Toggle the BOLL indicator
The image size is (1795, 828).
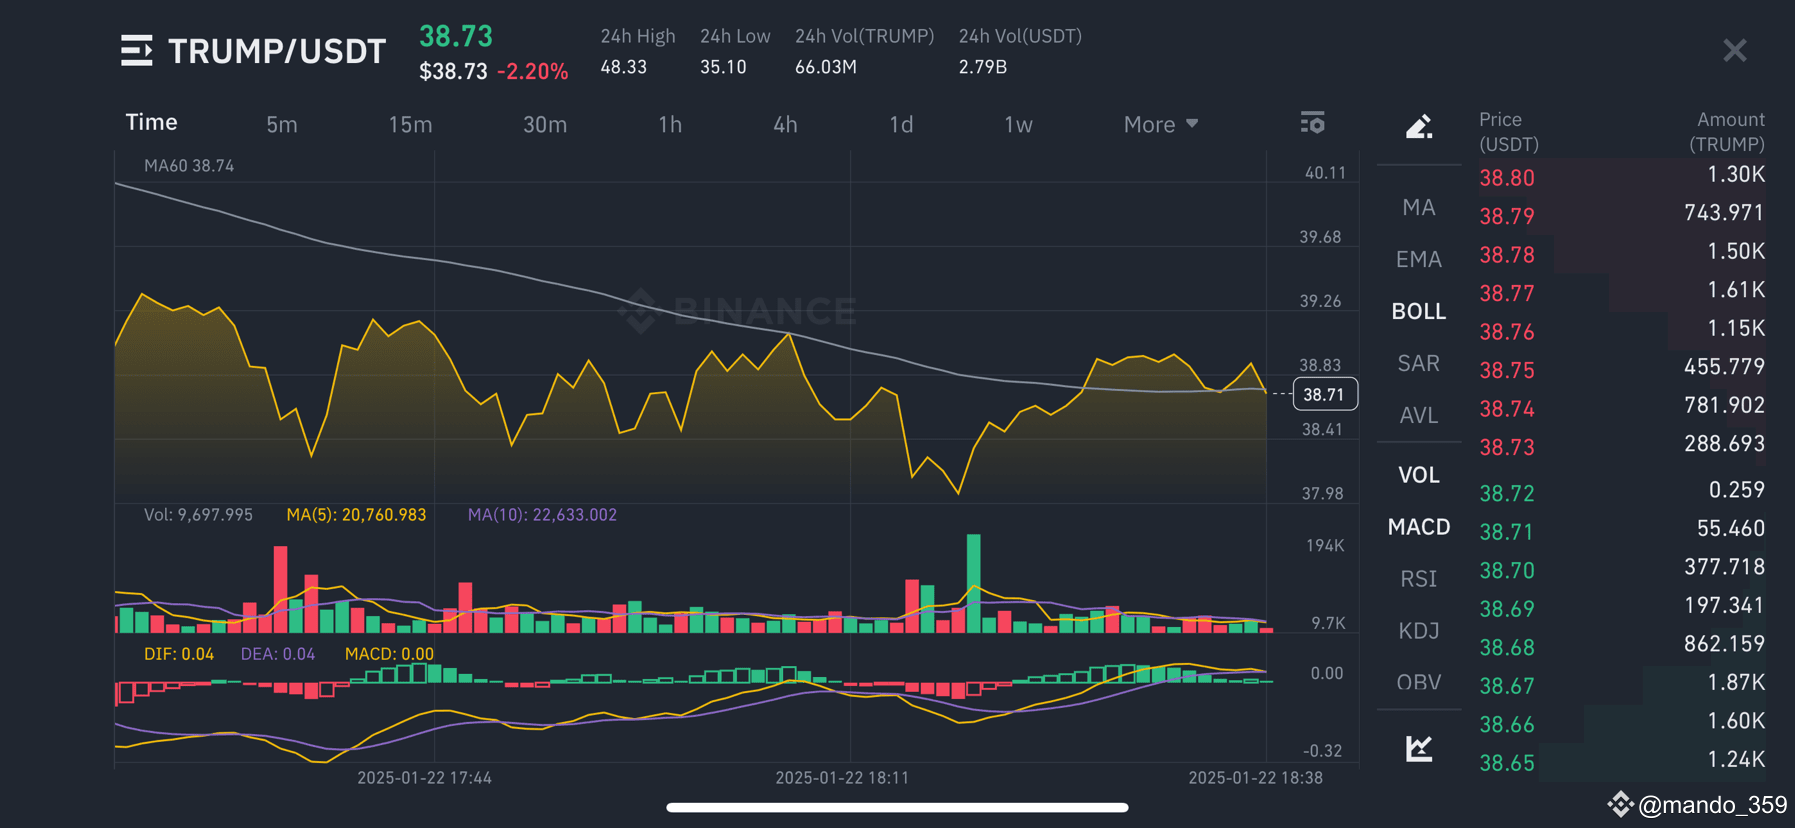click(1419, 311)
